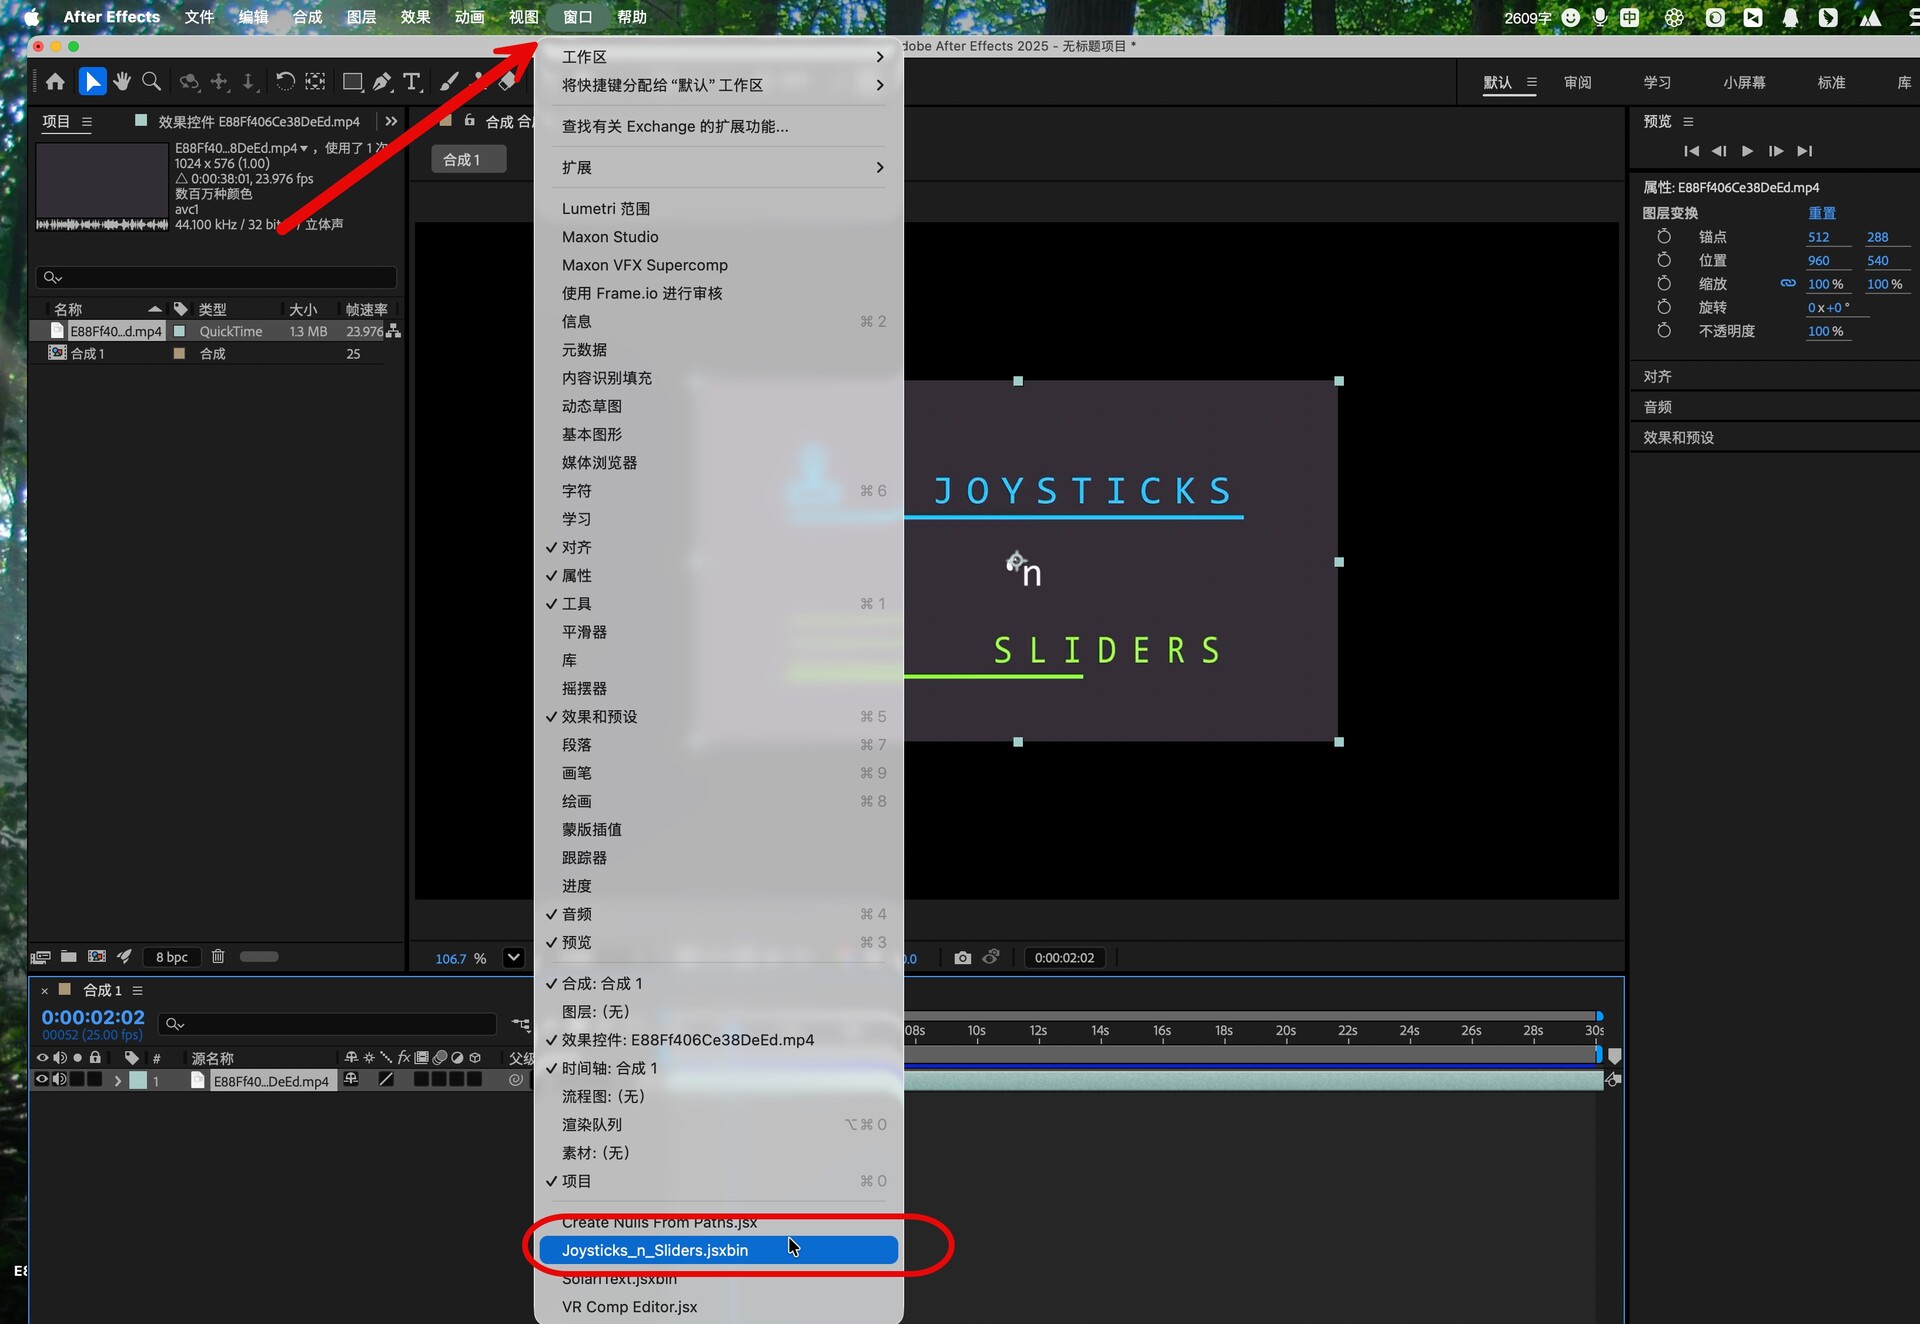The height and width of the screenshot is (1324, 1920).
Task: Select the Pen tool
Action: [x=382, y=82]
